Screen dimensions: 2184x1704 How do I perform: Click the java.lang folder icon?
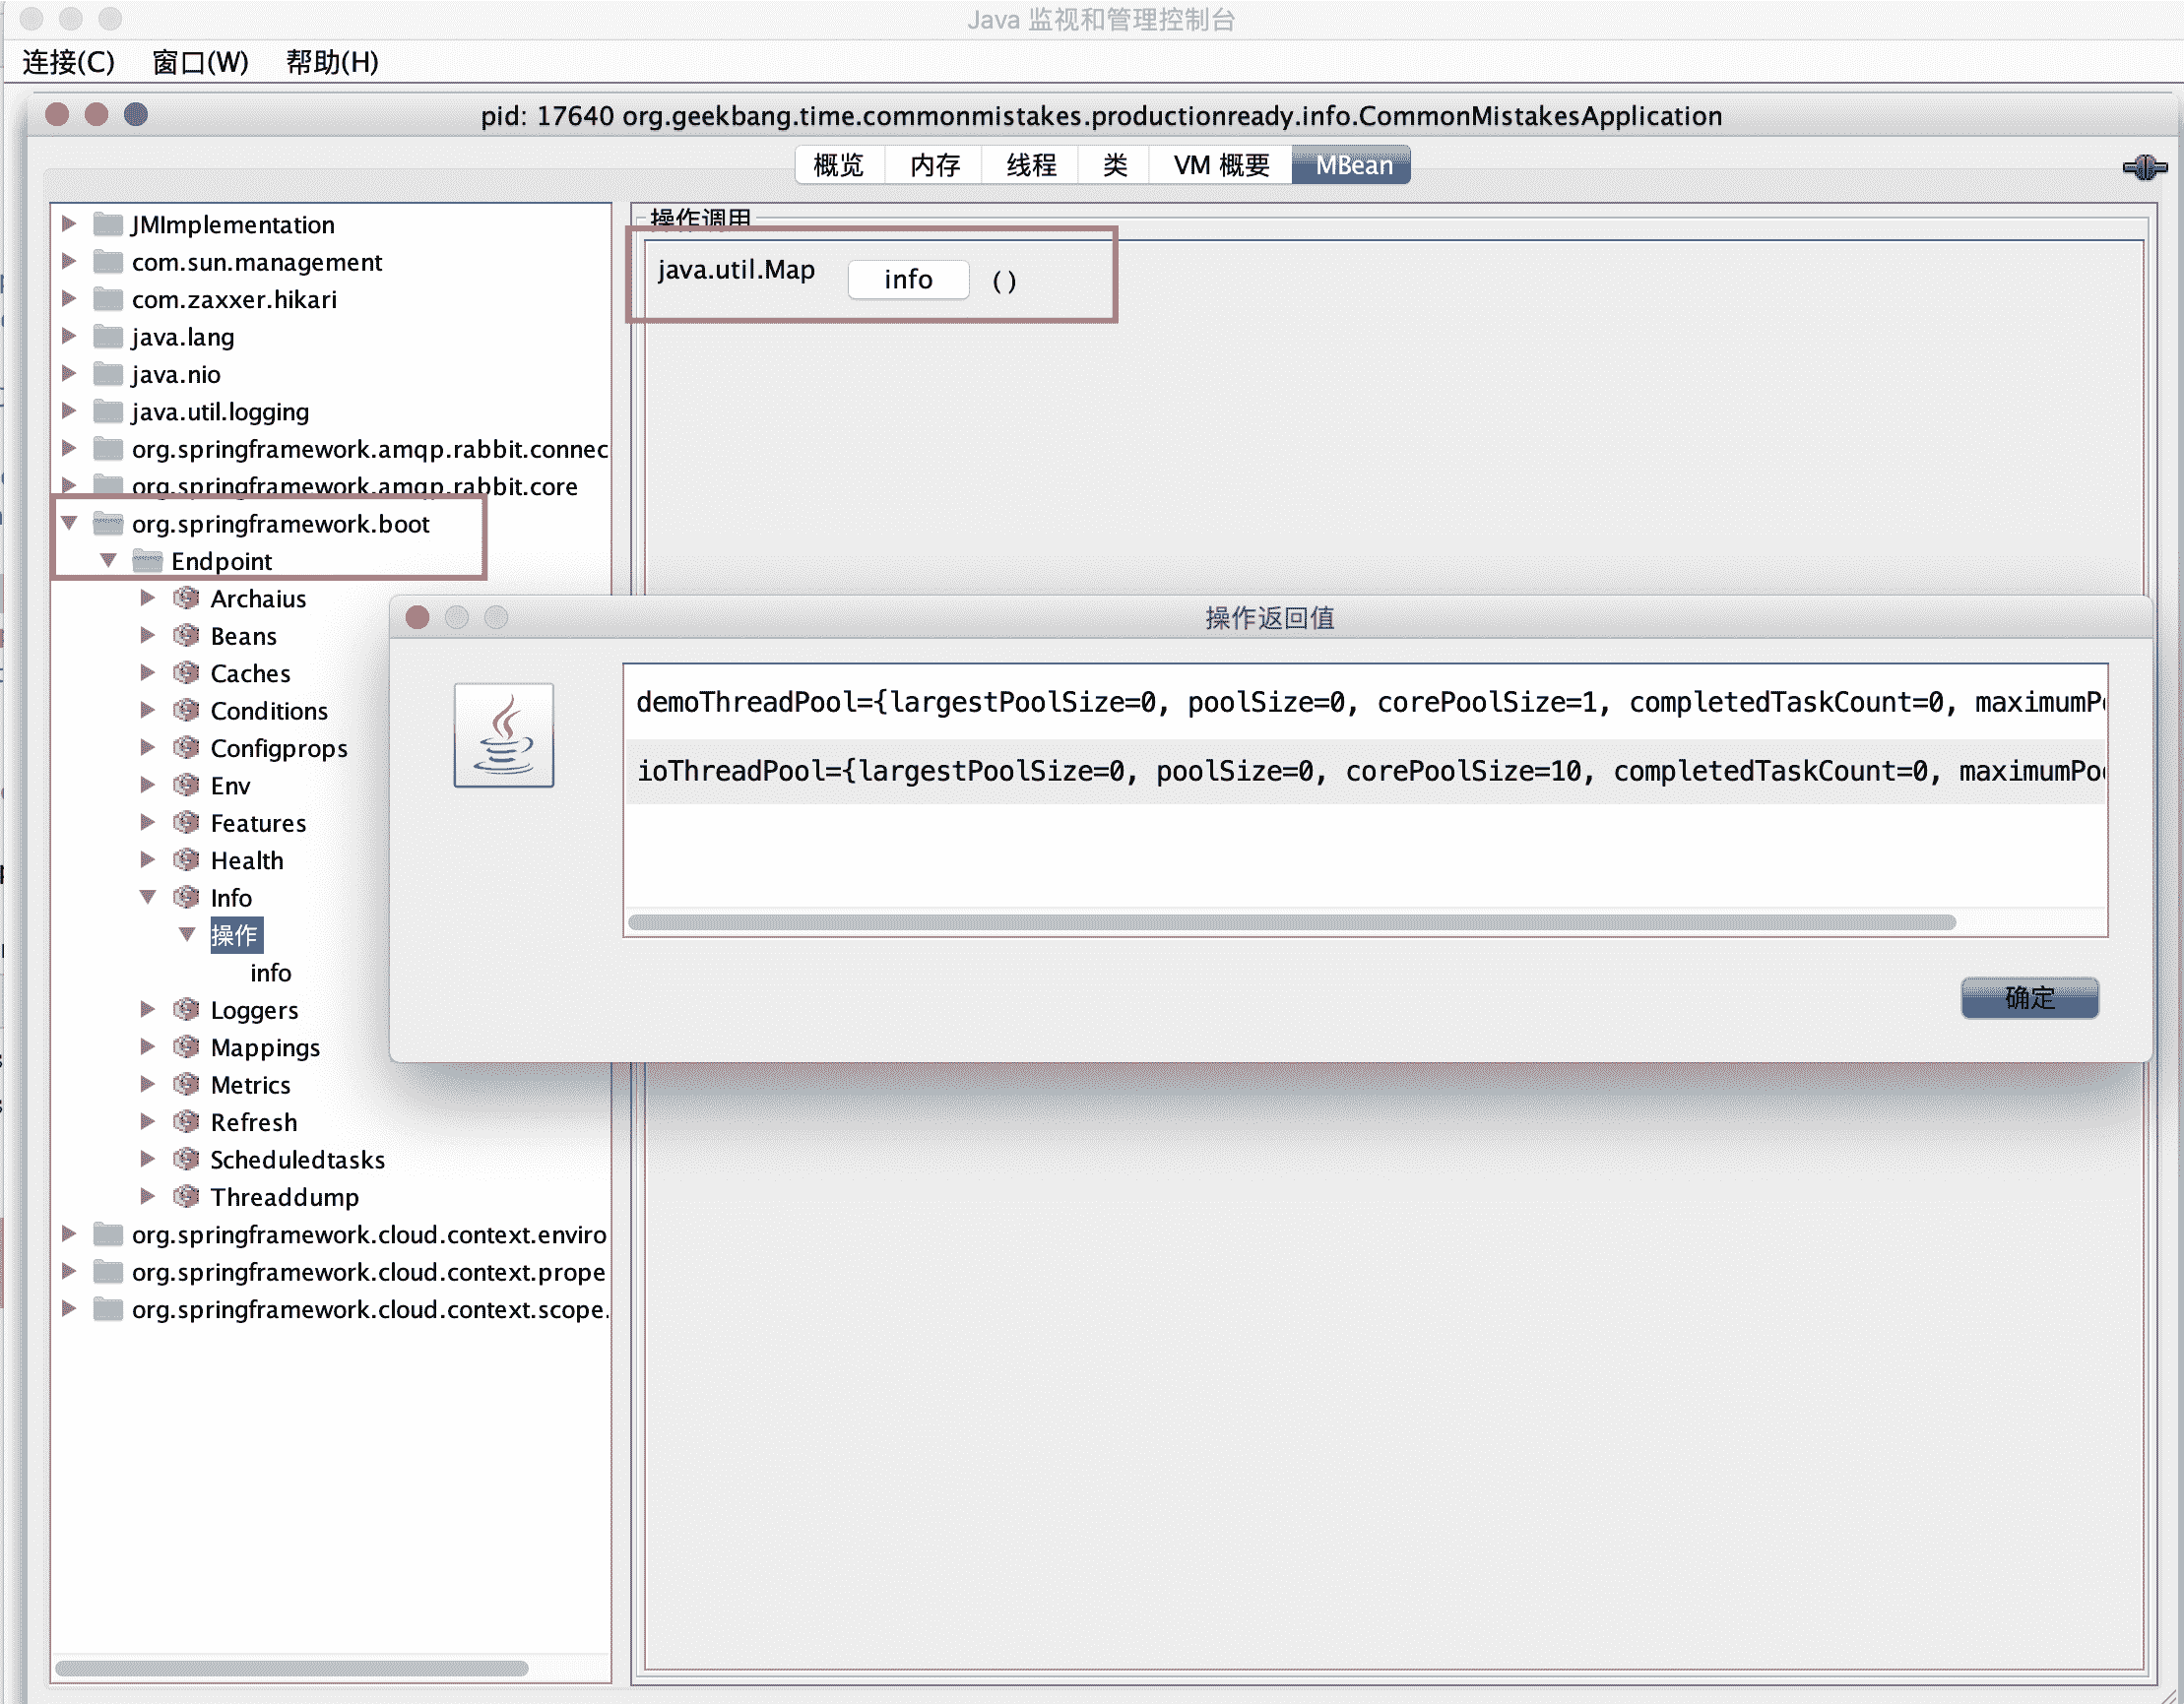point(108,337)
